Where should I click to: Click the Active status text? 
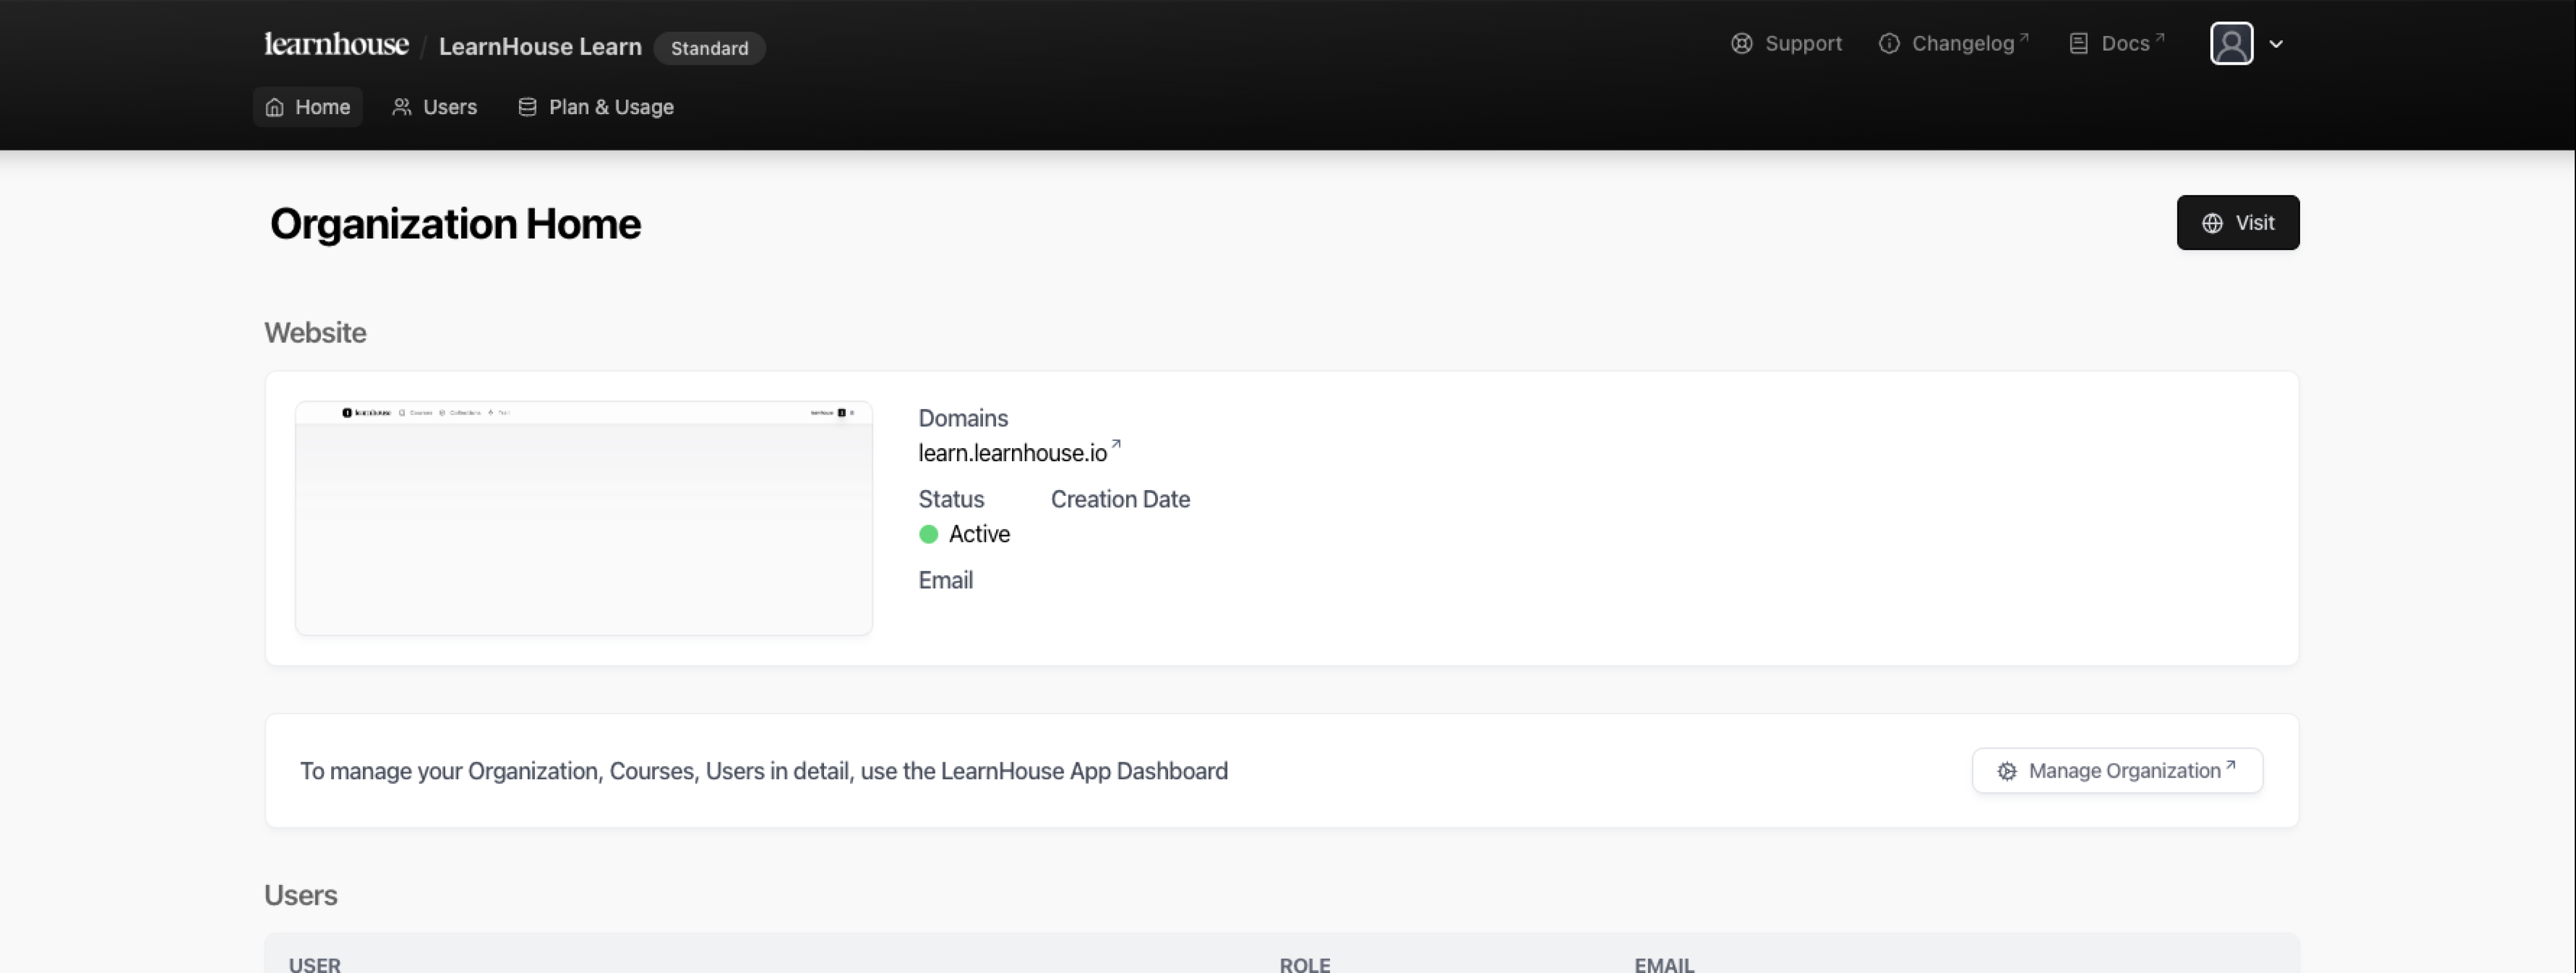(x=979, y=535)
